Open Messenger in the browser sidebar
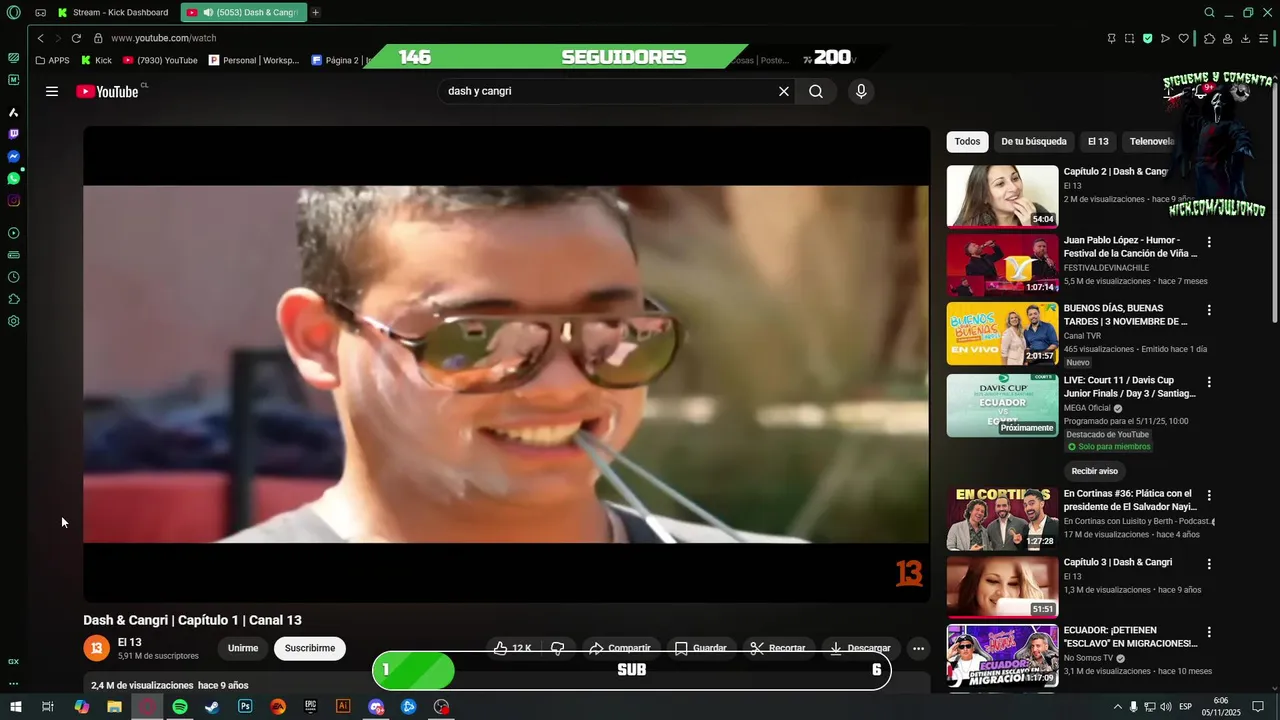Image resolution: width=1280 pixels, height=720 pixels. click(x=13, y=156)
